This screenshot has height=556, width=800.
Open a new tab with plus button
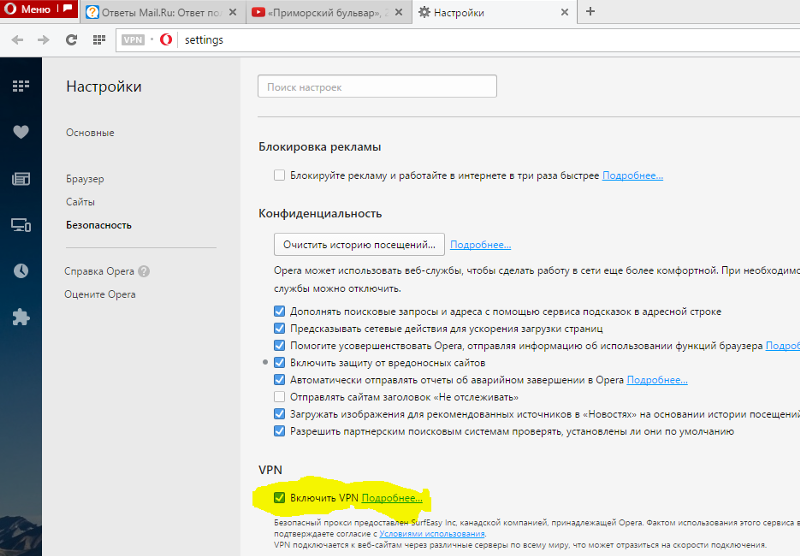click(590, 11)
